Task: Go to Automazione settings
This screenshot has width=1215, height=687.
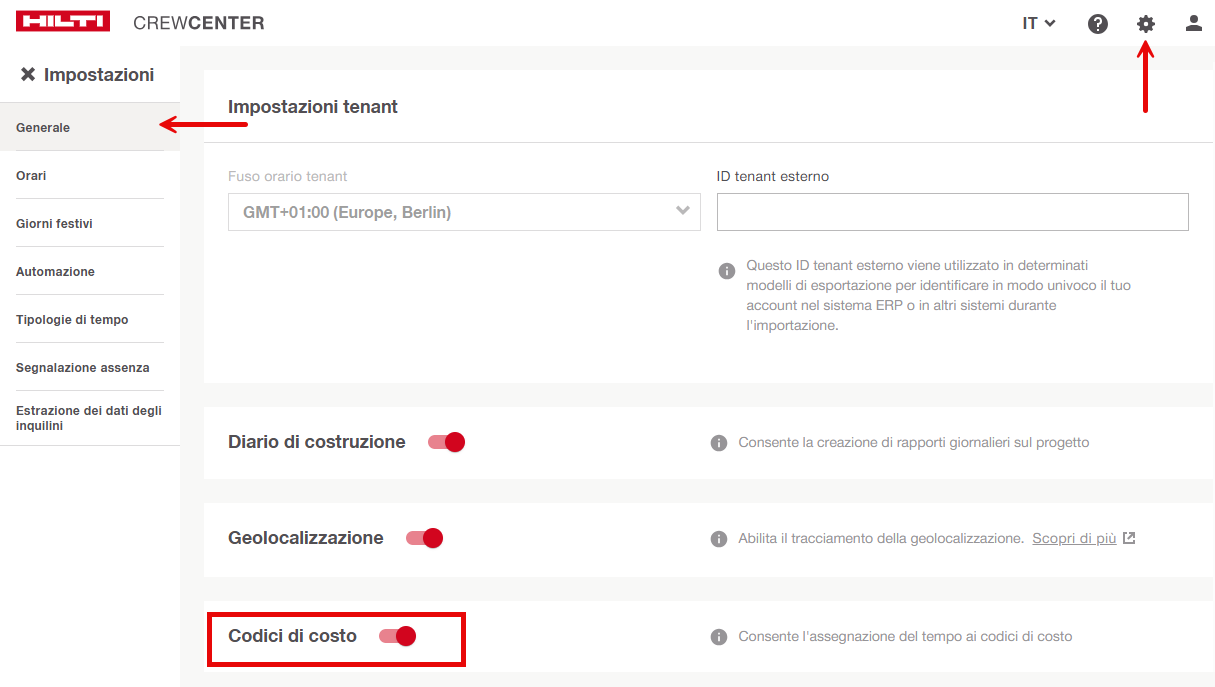Action: click(x=55, y=272)
